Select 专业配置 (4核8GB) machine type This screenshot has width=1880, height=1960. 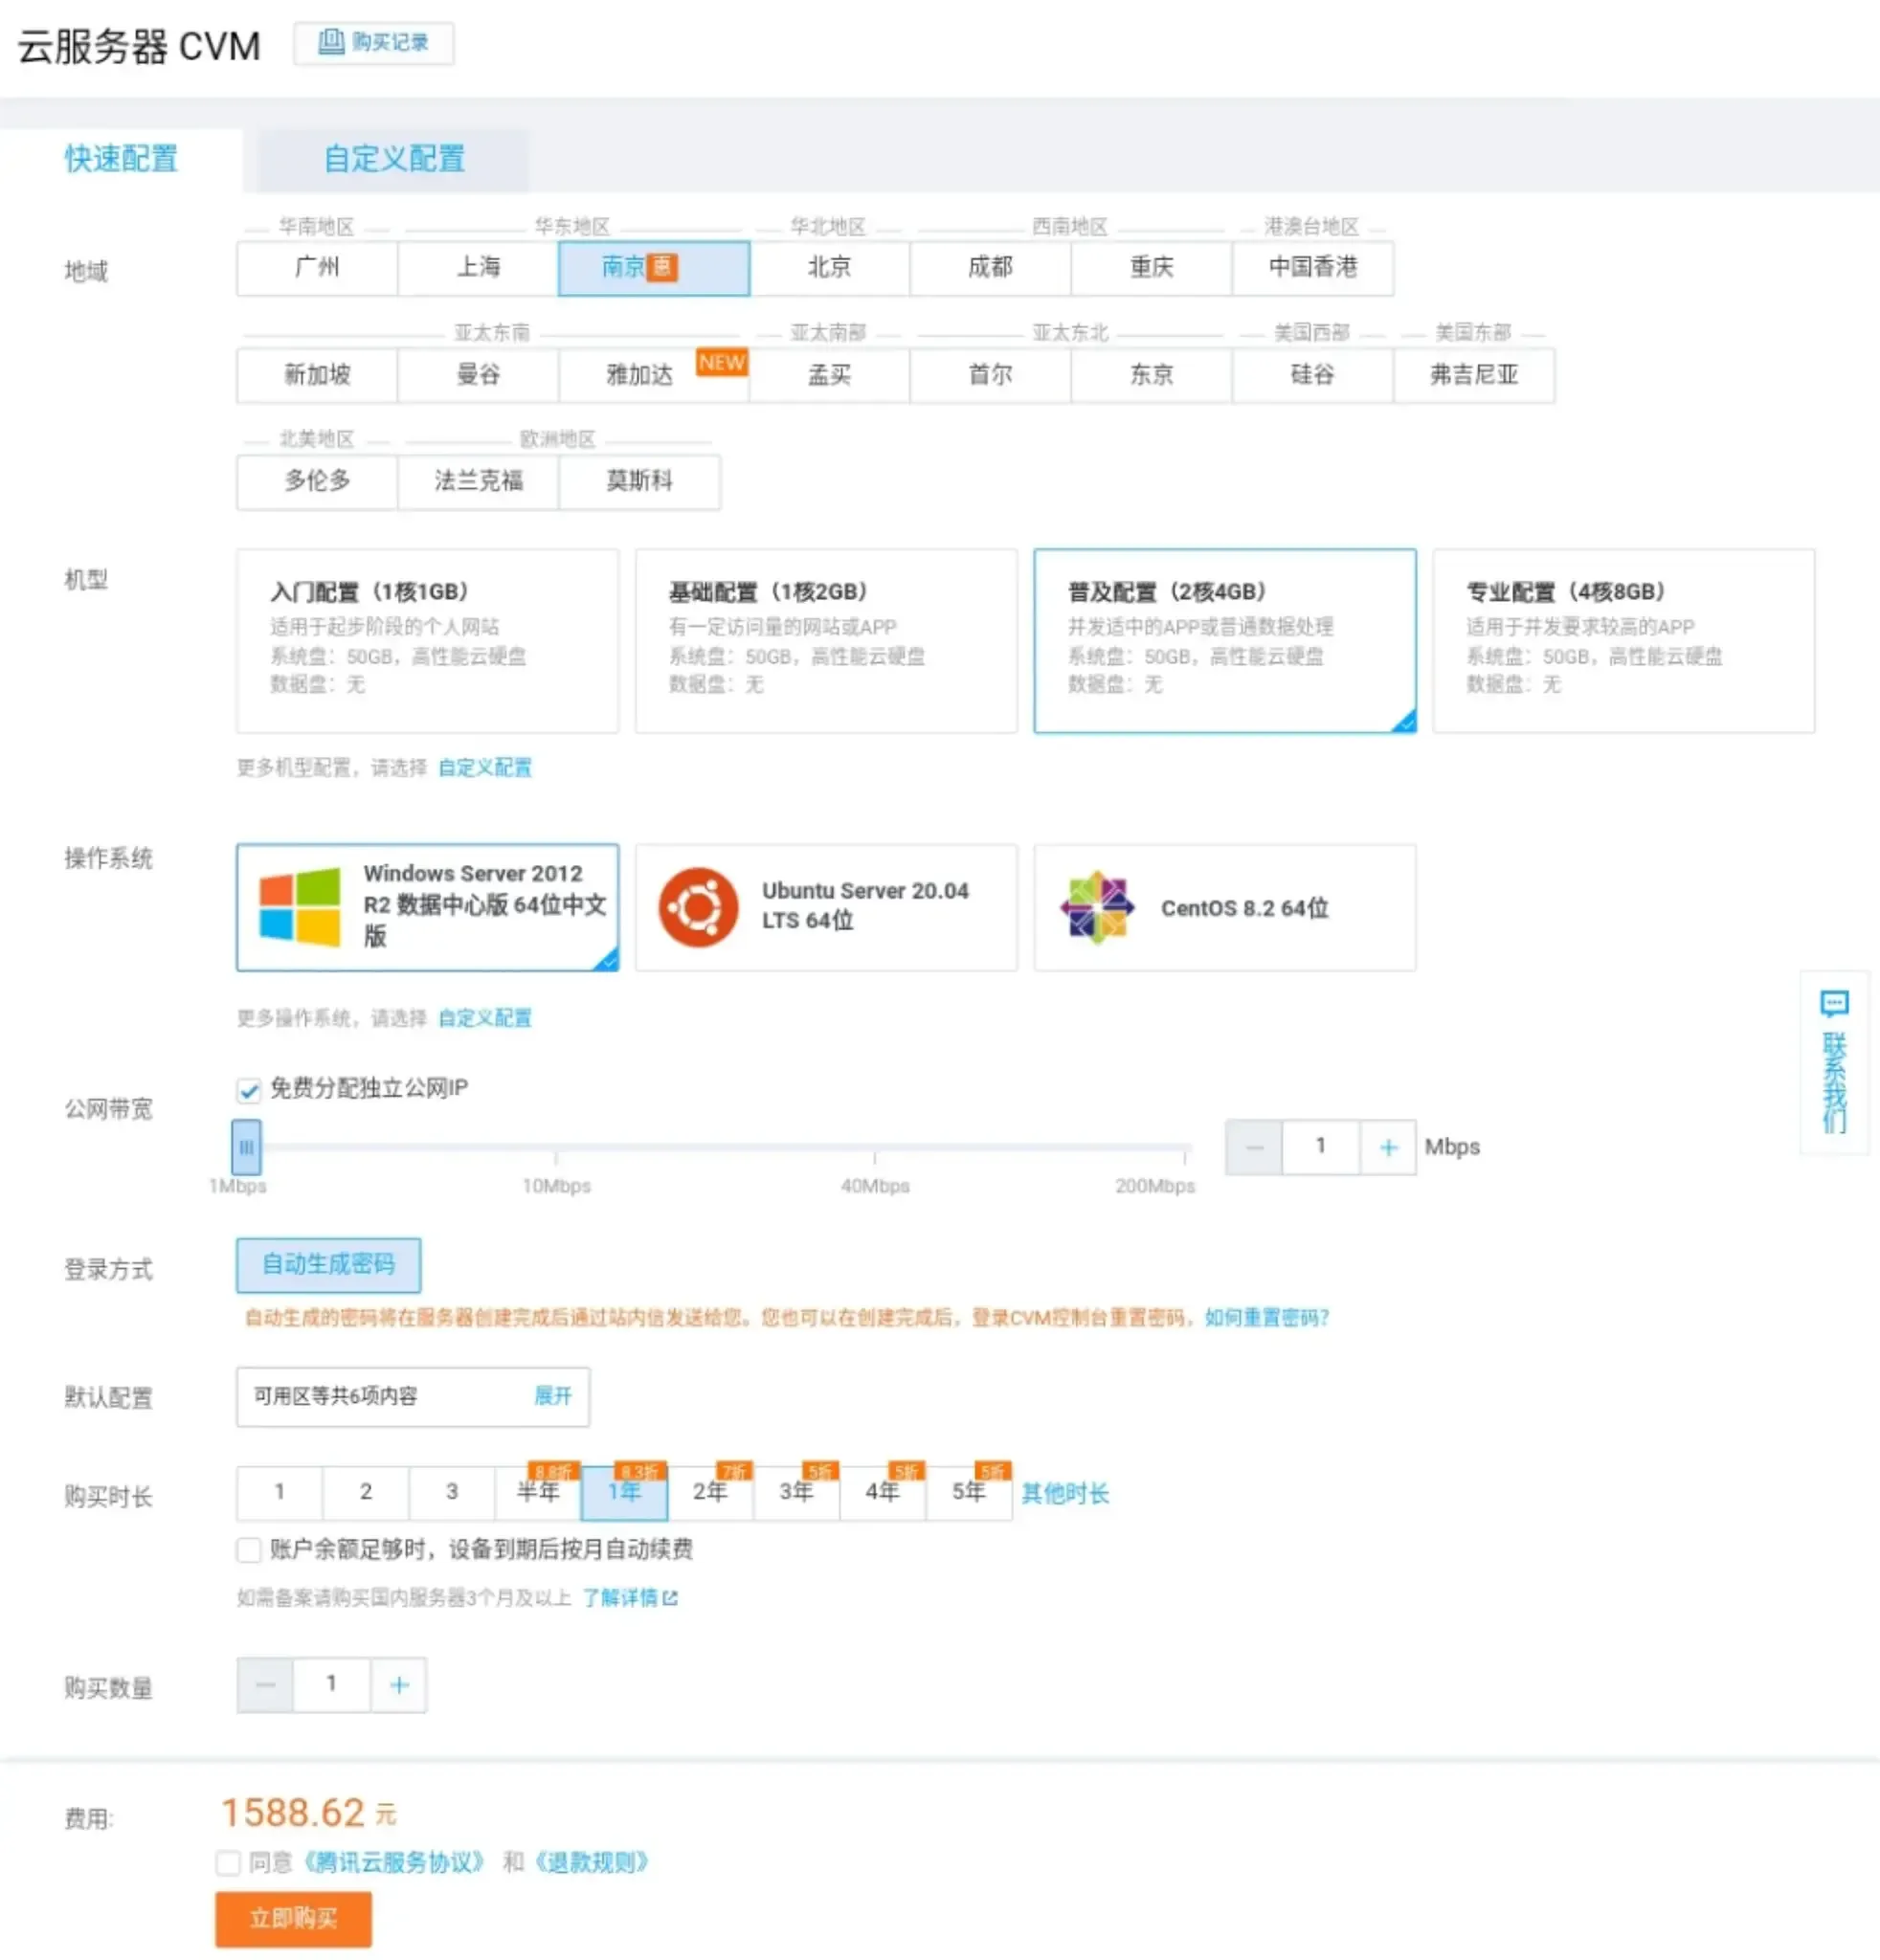[x=1623, y=640]
